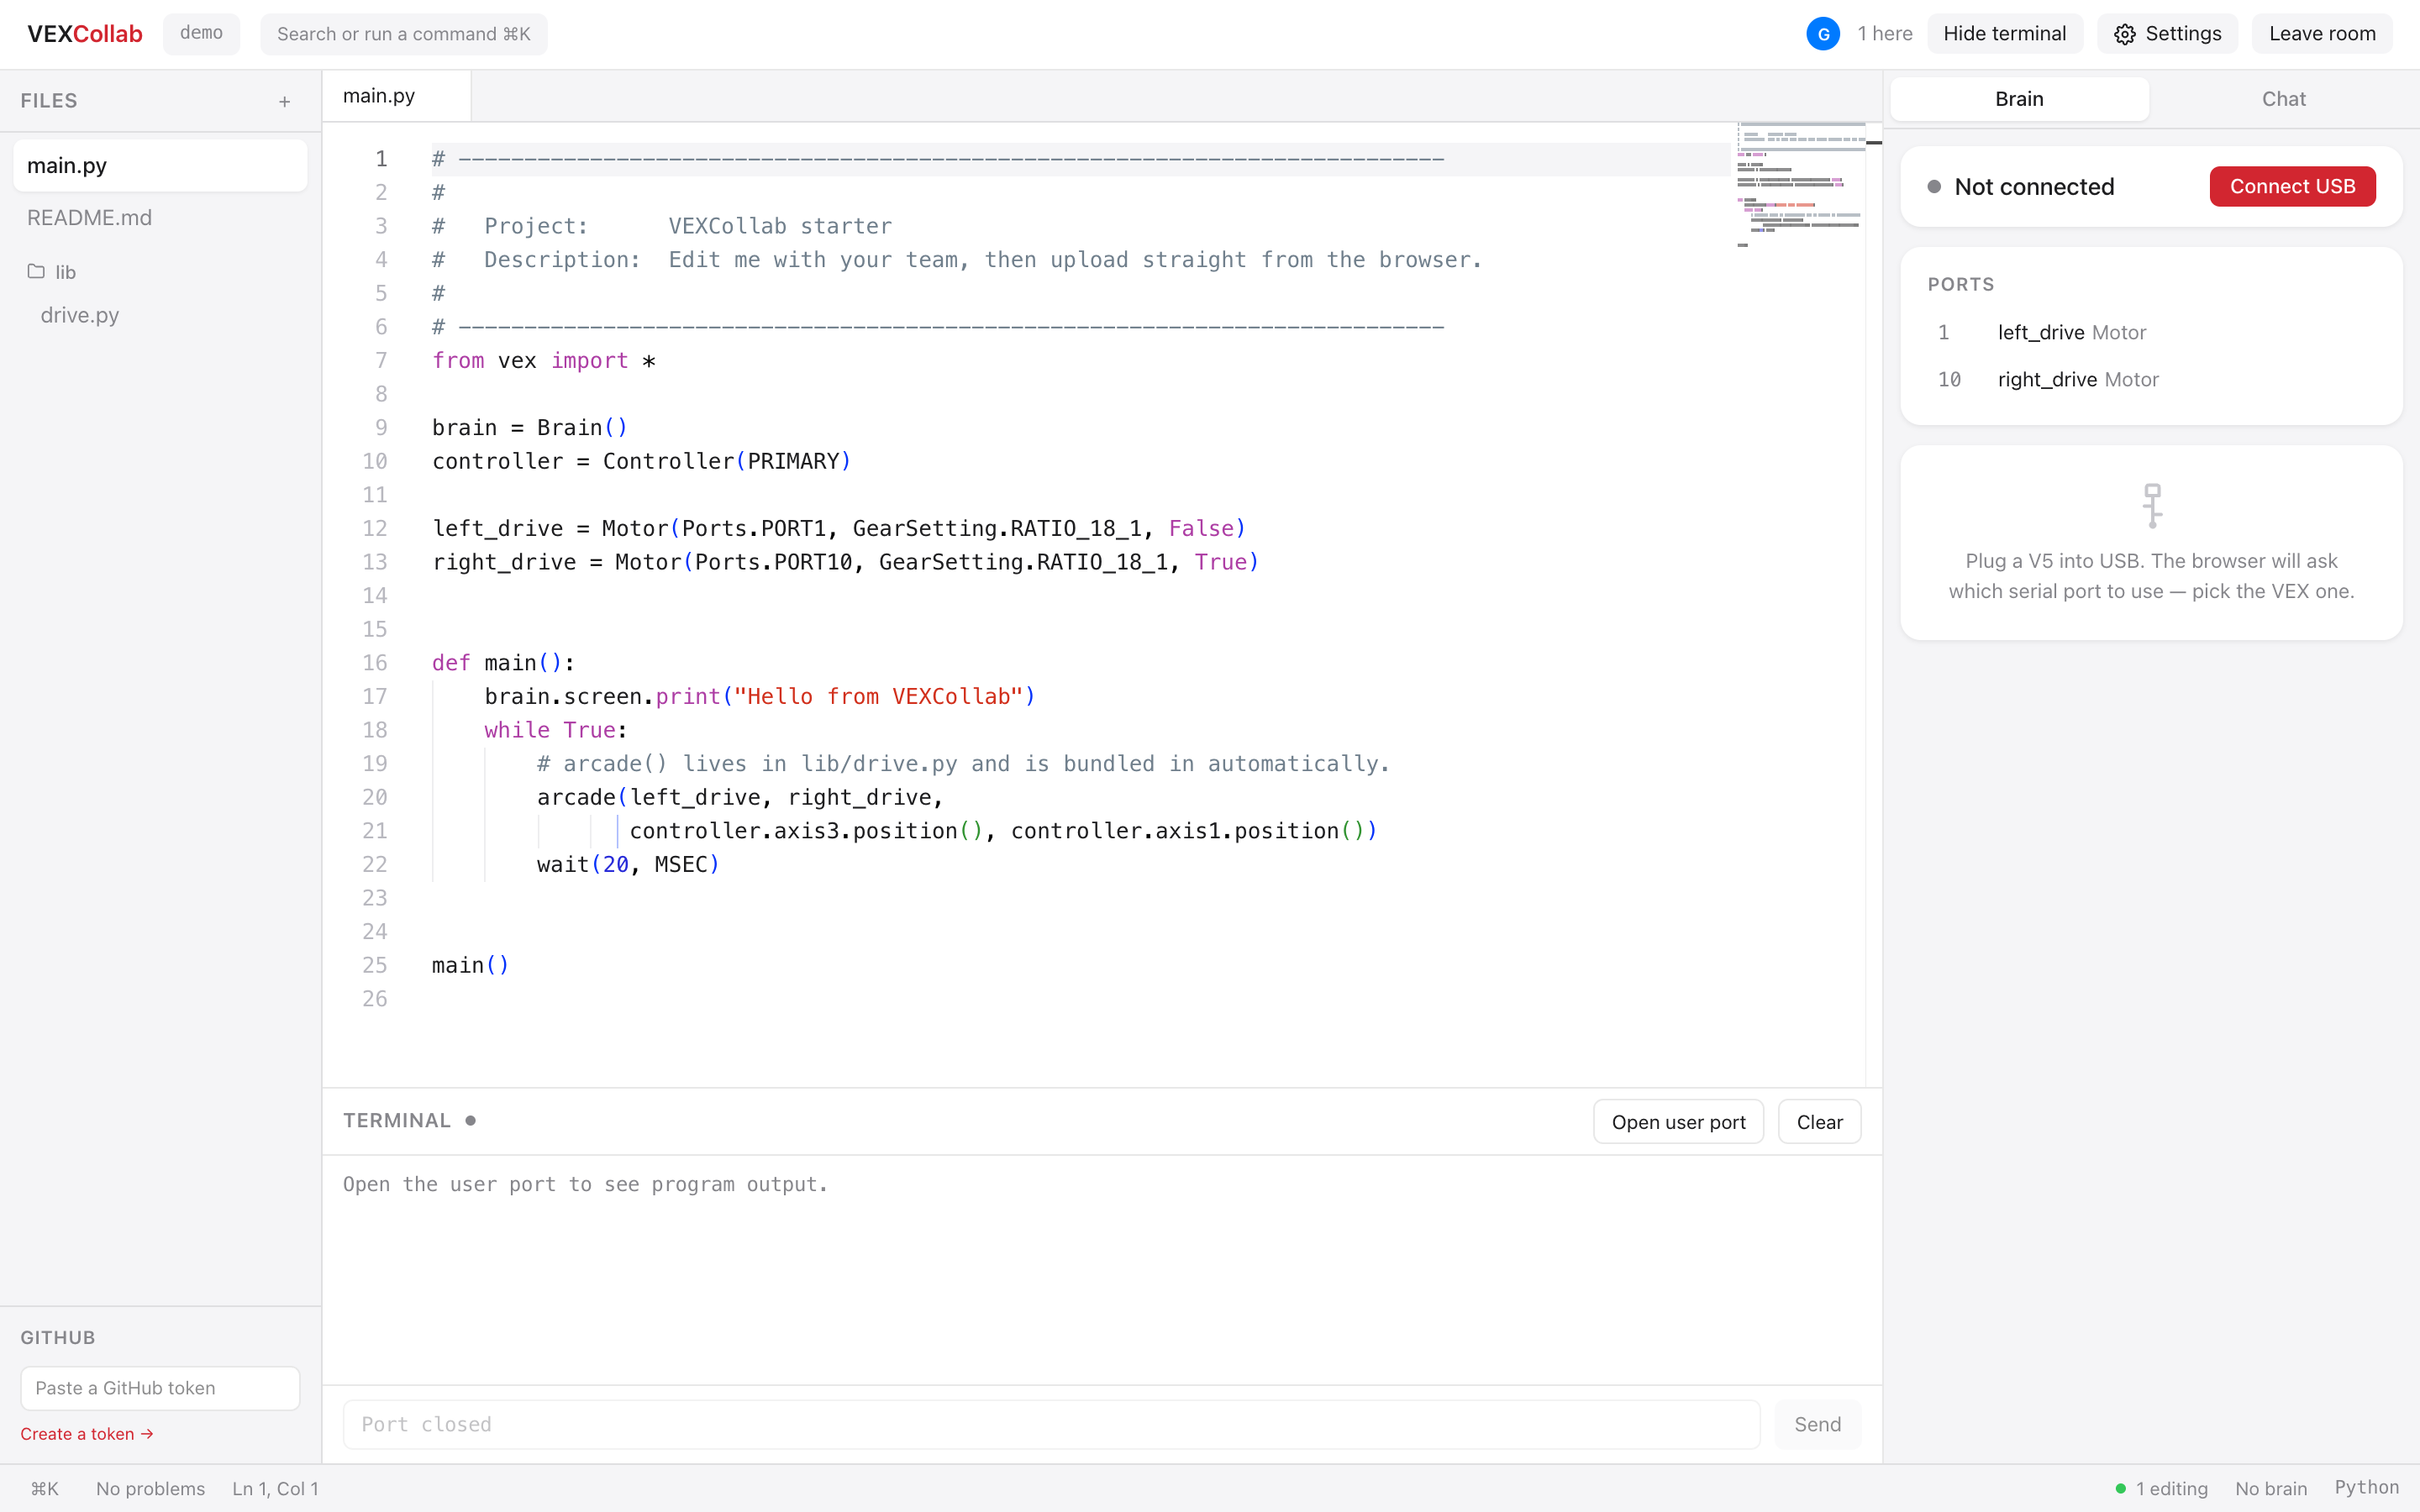Click the code minimap
The image size is (2420, 1512).
[x=1801, y=185]
